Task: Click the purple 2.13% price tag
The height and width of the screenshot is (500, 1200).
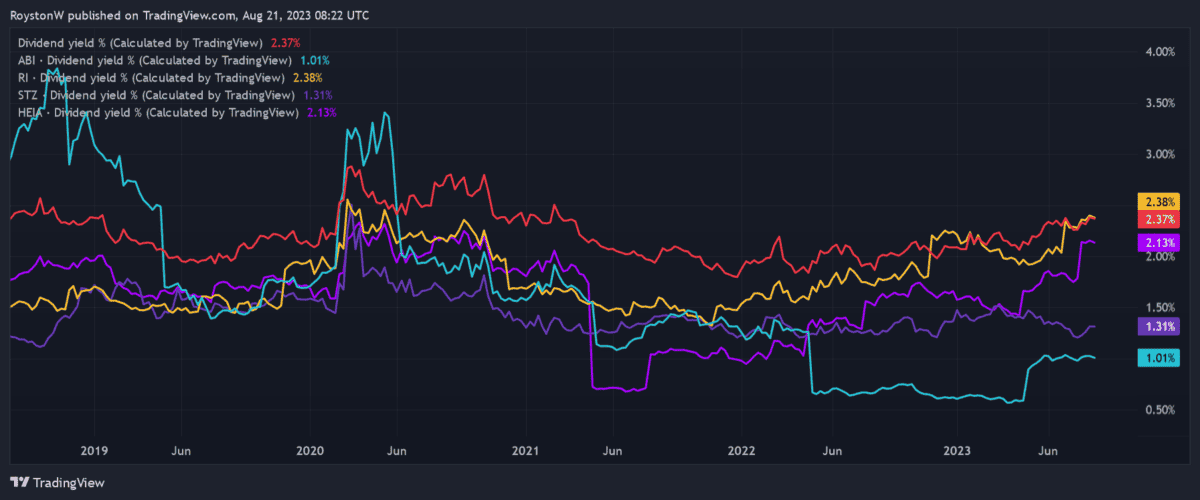Action: pos(1159,243)
